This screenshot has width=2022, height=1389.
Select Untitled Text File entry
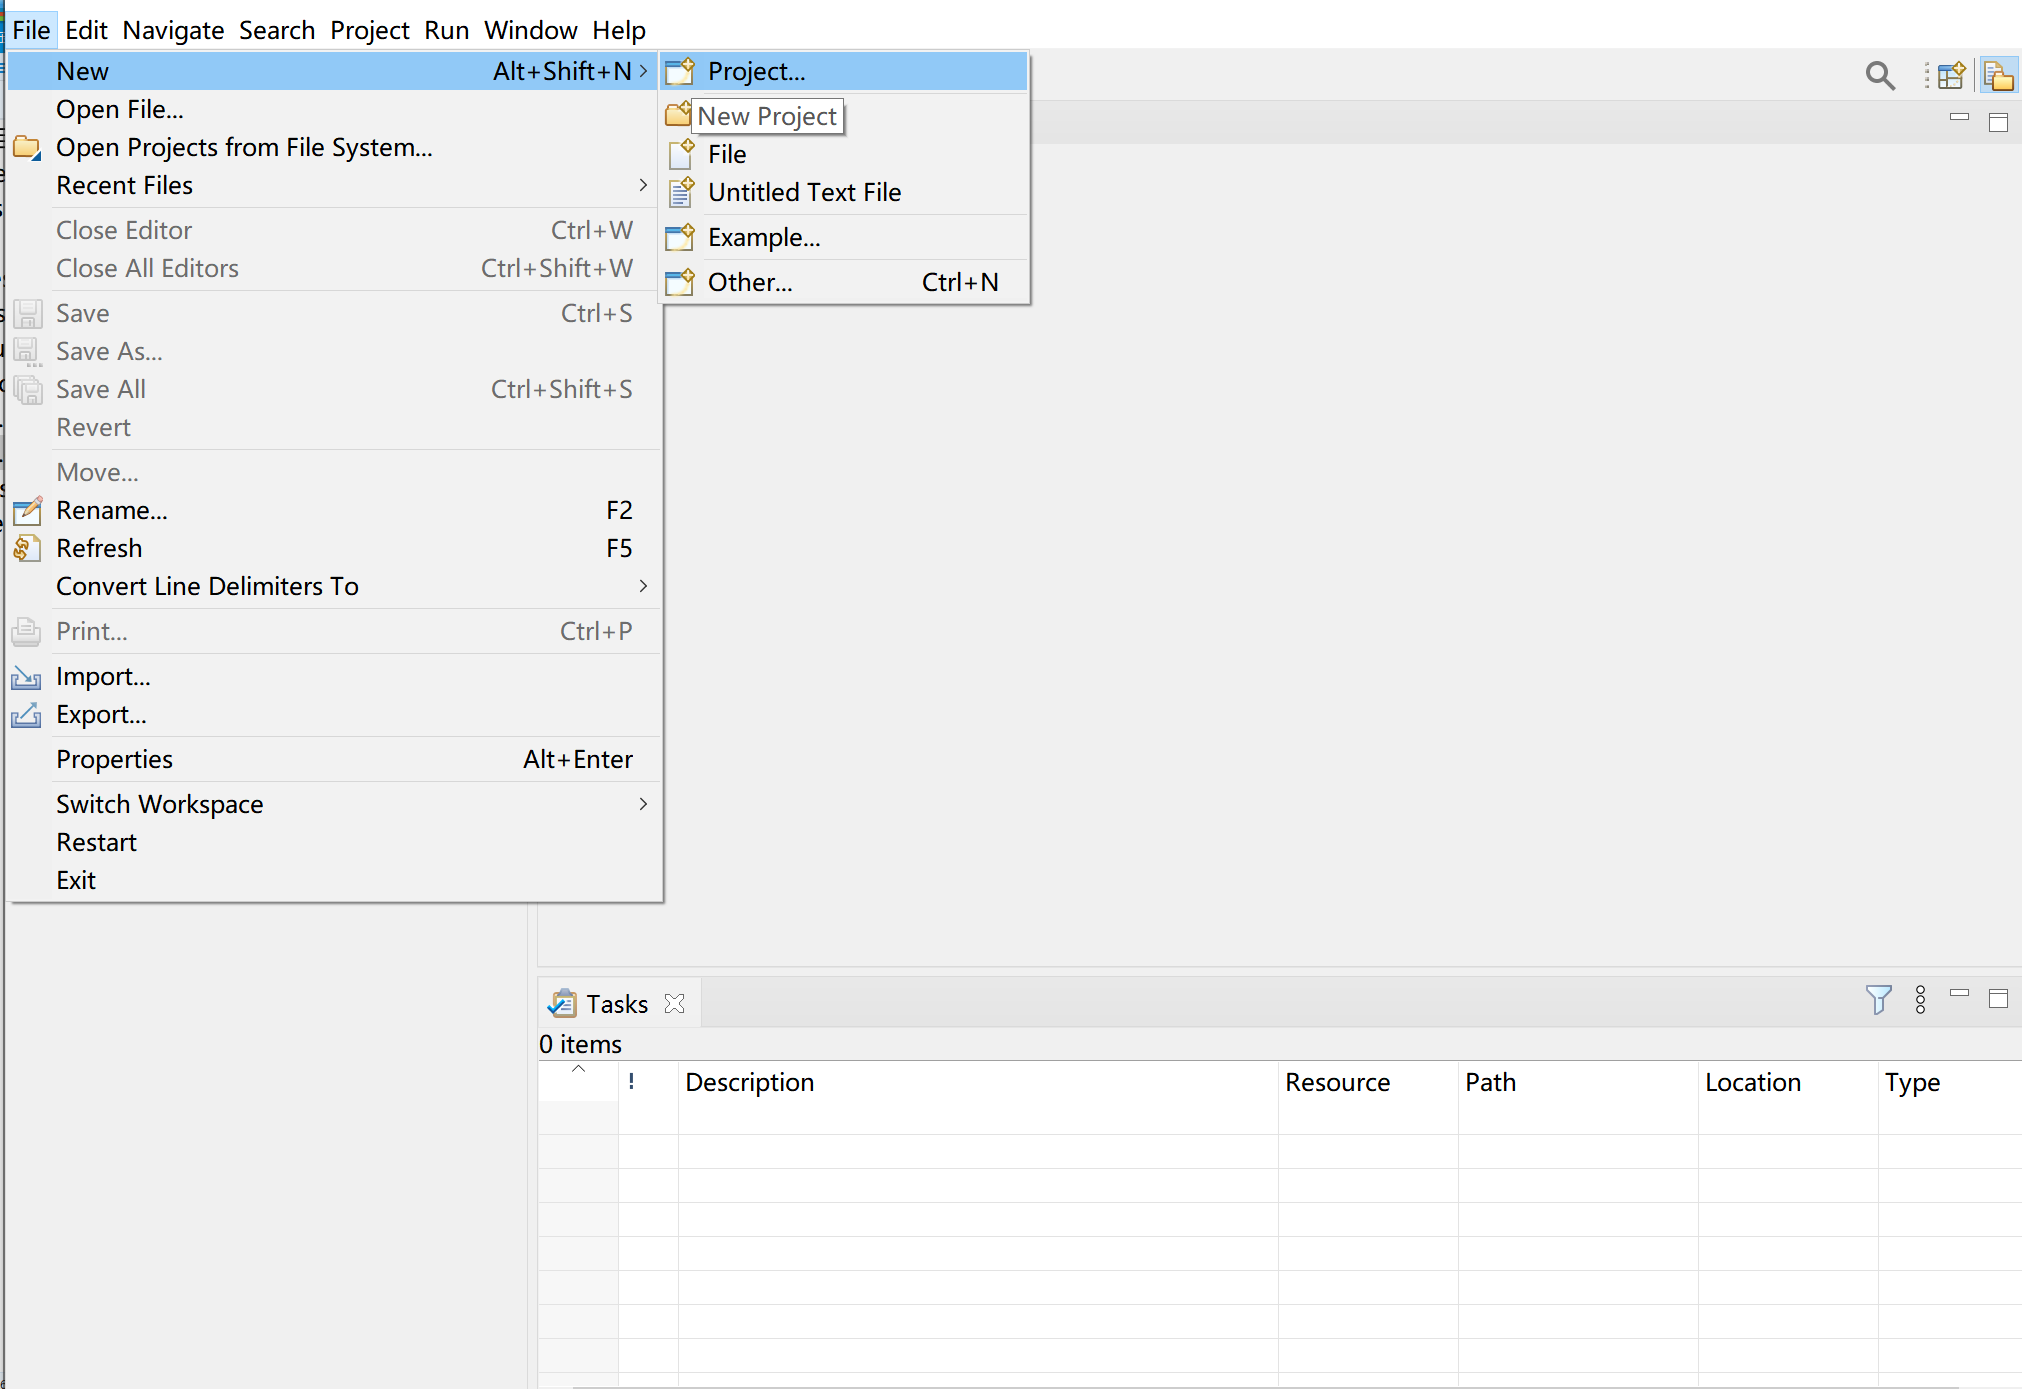(844, 192)
